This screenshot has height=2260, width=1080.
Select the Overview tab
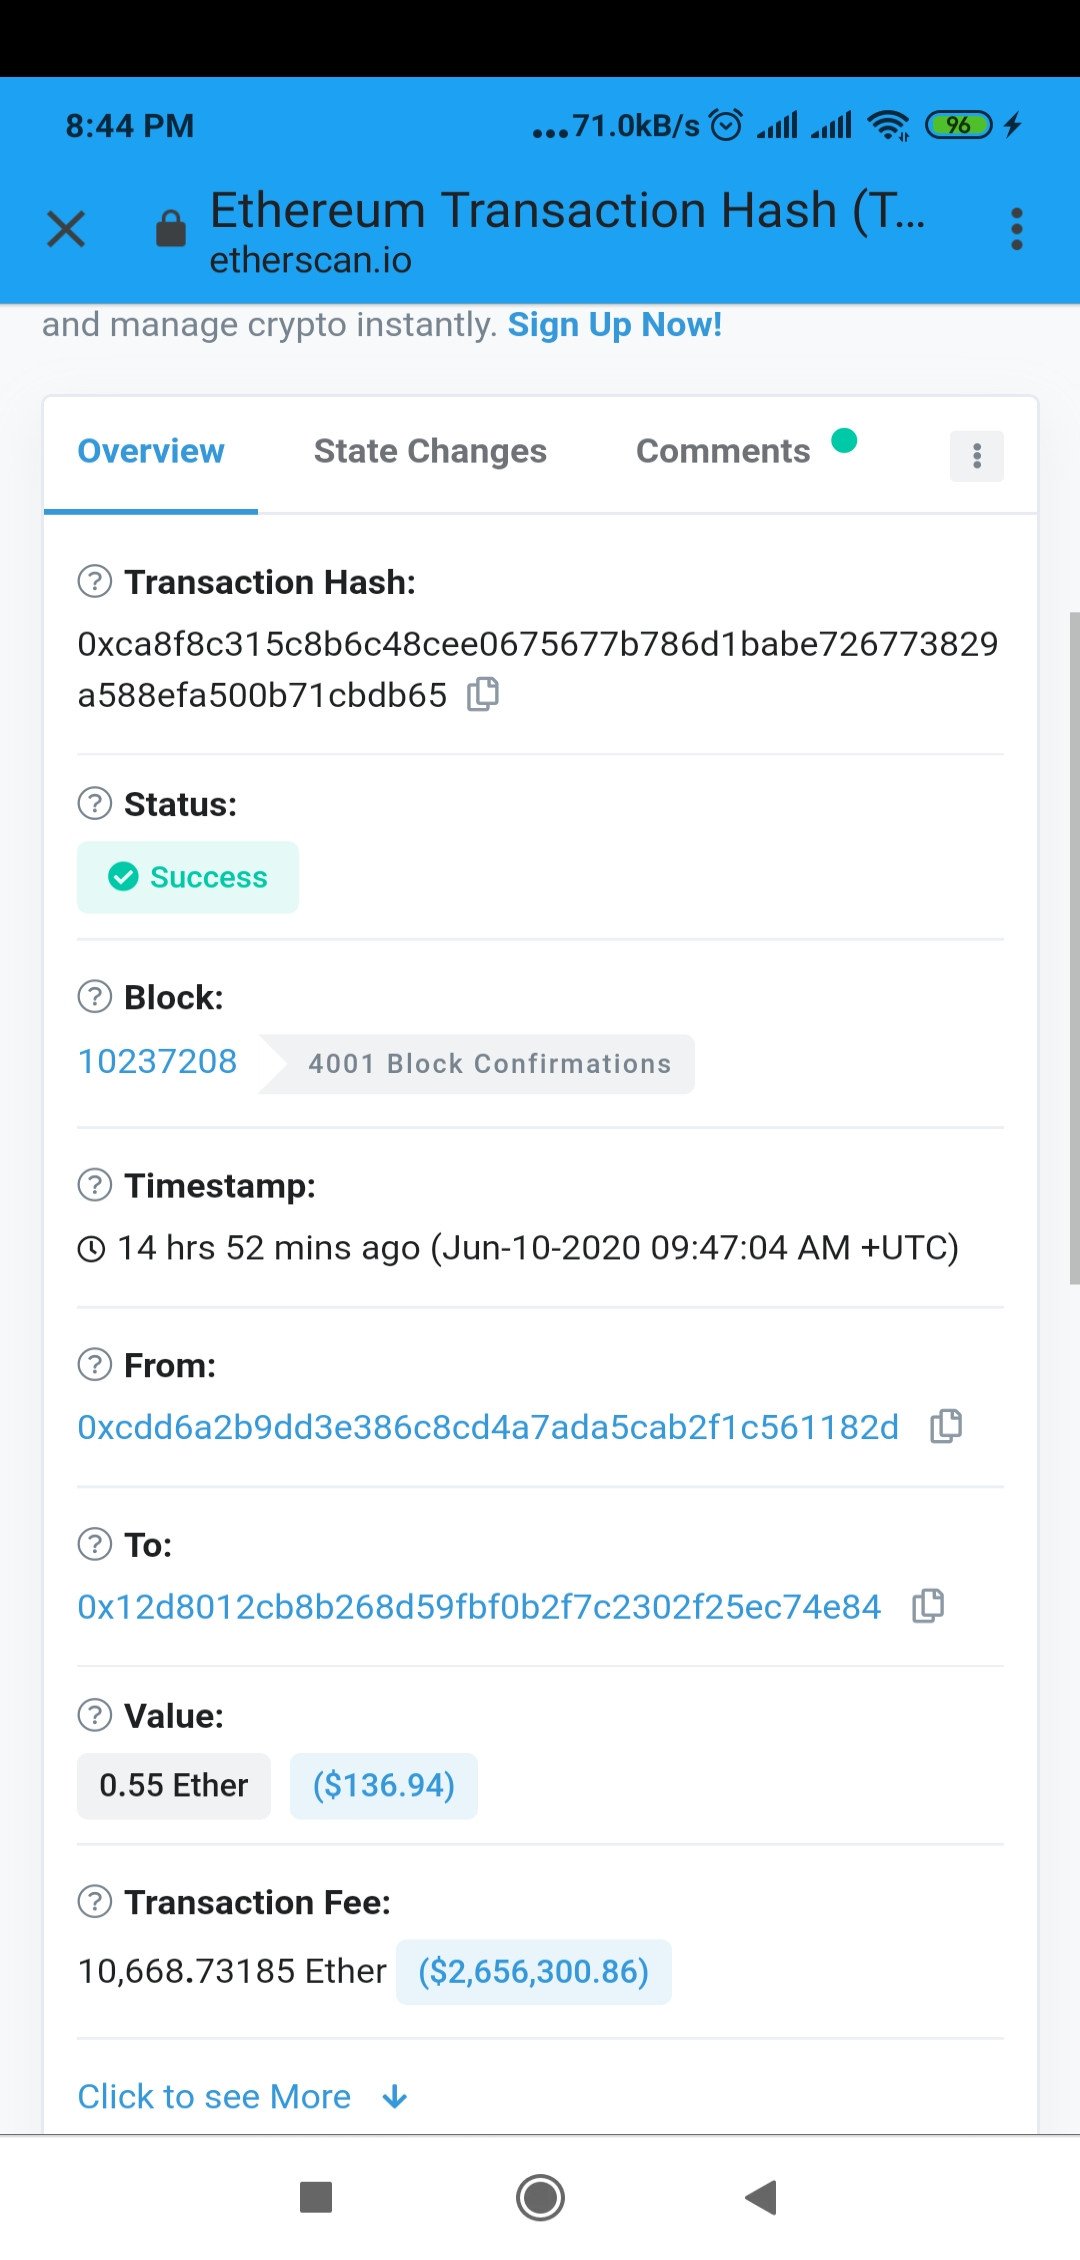151,452
